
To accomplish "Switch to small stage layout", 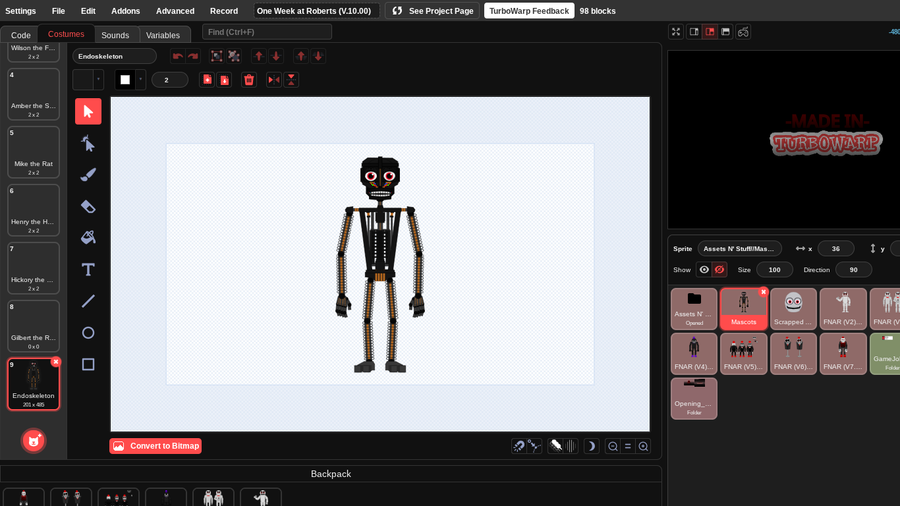I will tap(694, 32).
